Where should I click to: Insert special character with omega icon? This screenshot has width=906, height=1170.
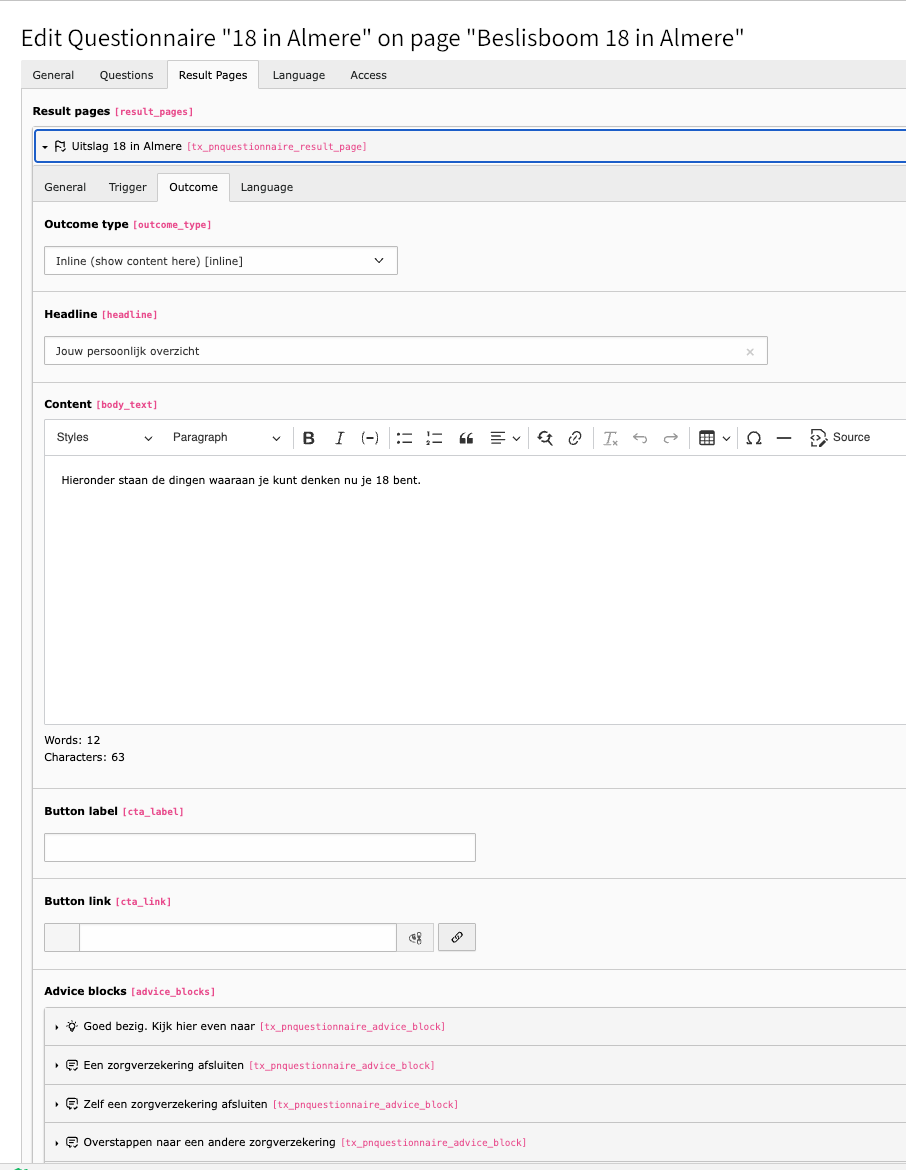click(754, 438)
